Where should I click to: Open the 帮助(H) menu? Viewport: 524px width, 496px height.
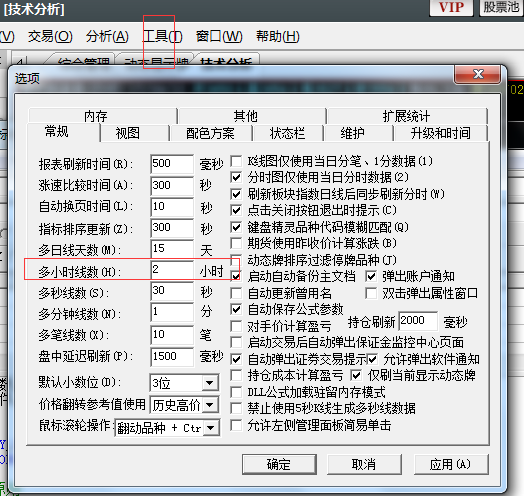click(277, 36)
